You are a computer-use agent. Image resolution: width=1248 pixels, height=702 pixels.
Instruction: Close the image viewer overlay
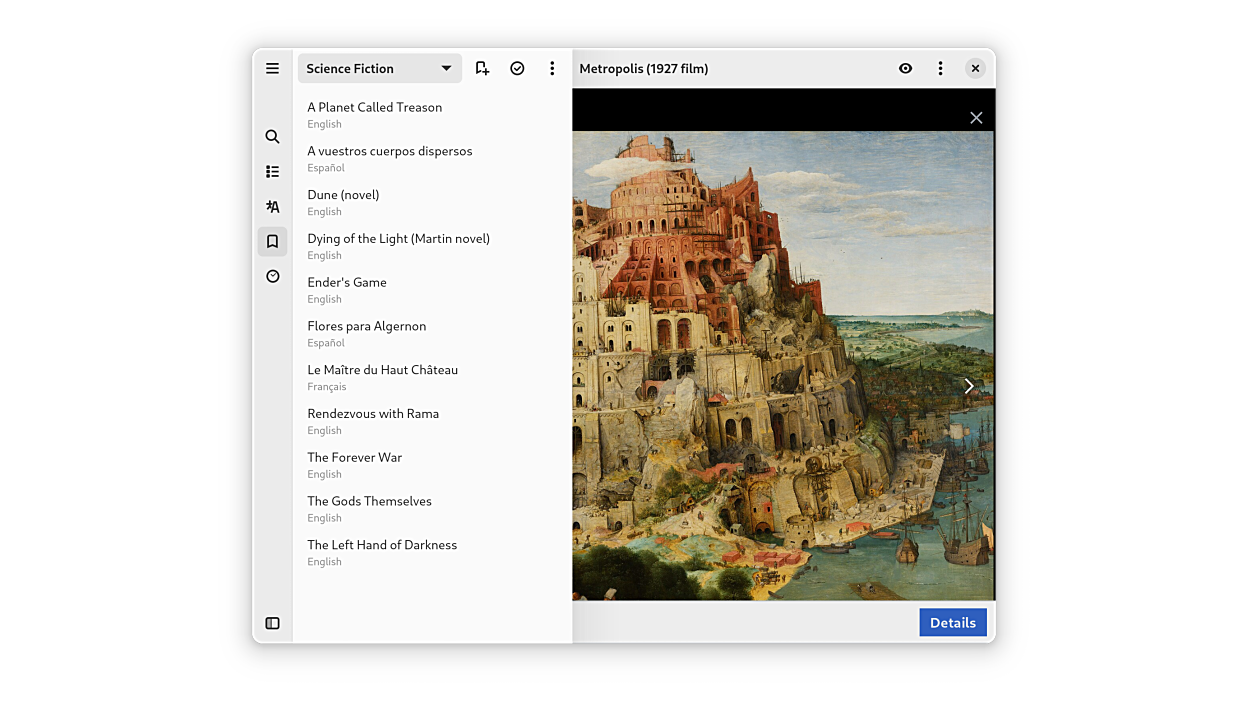point(976,118)
